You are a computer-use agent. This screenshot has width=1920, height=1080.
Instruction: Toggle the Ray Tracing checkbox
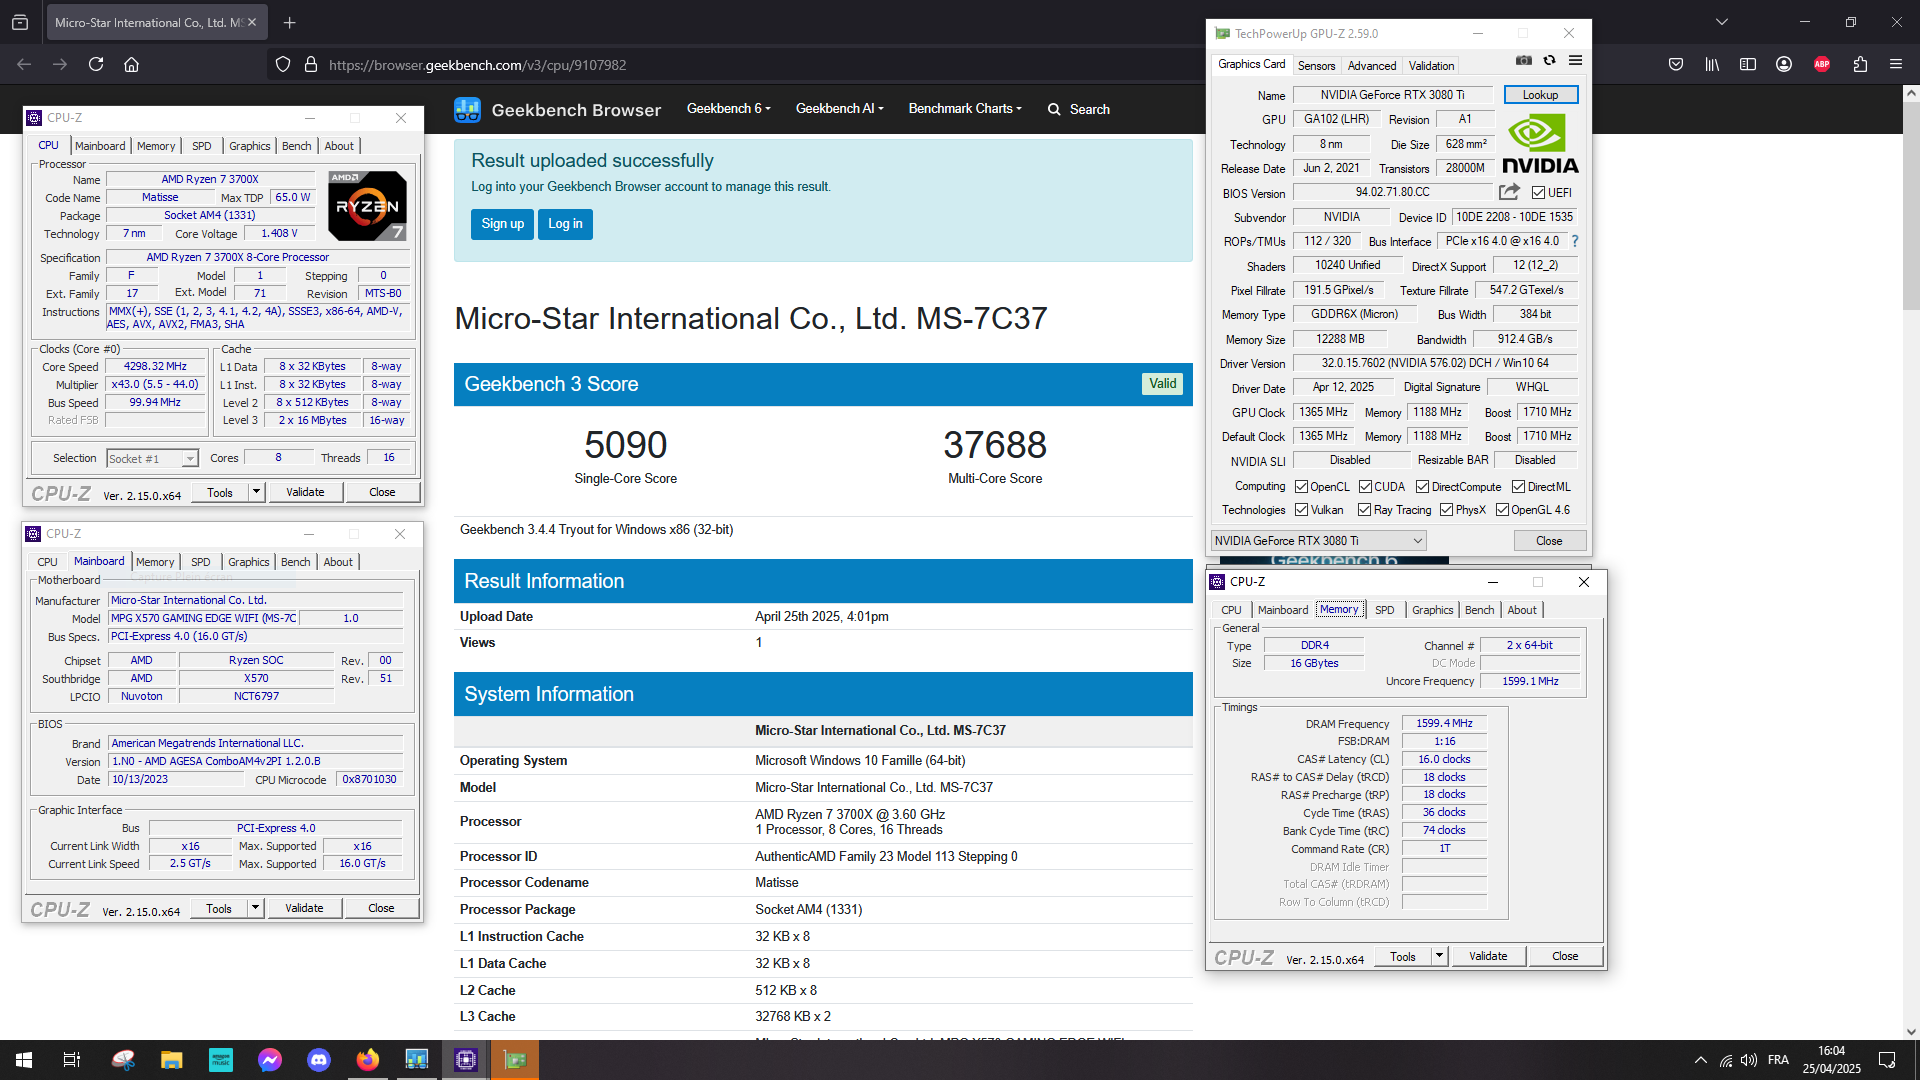(1364, 510)
